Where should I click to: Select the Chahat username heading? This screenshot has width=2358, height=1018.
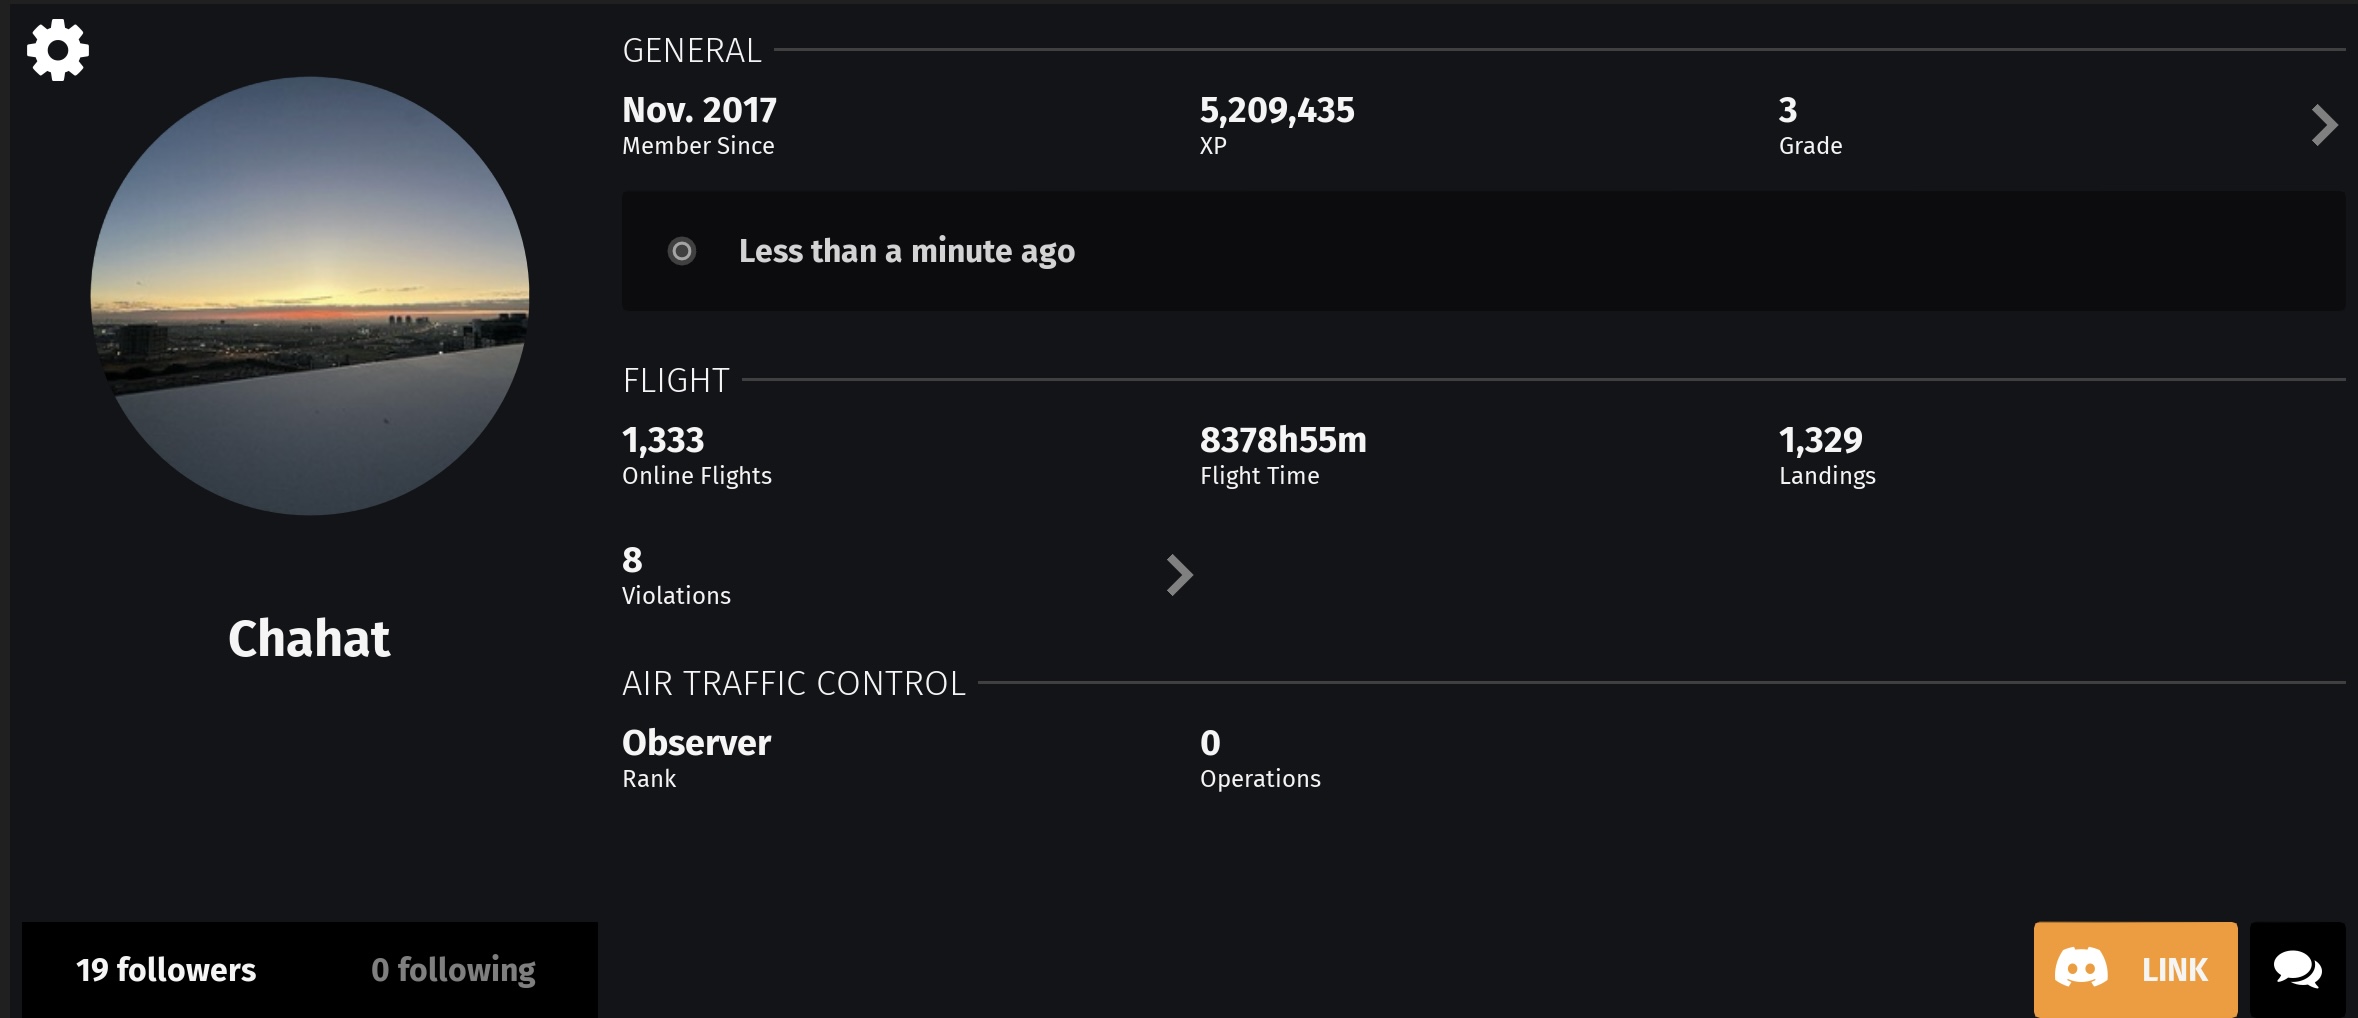tap(309, 638)
